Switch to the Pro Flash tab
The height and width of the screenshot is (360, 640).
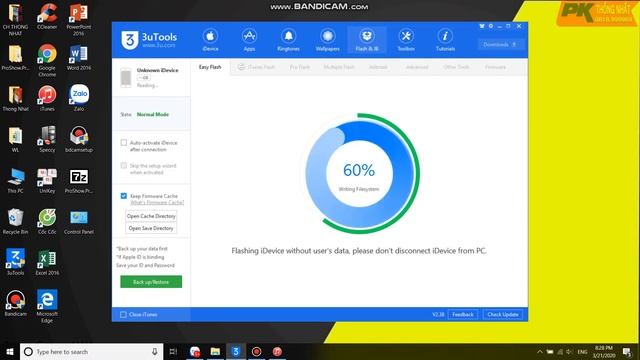click(x=300, y=67)
